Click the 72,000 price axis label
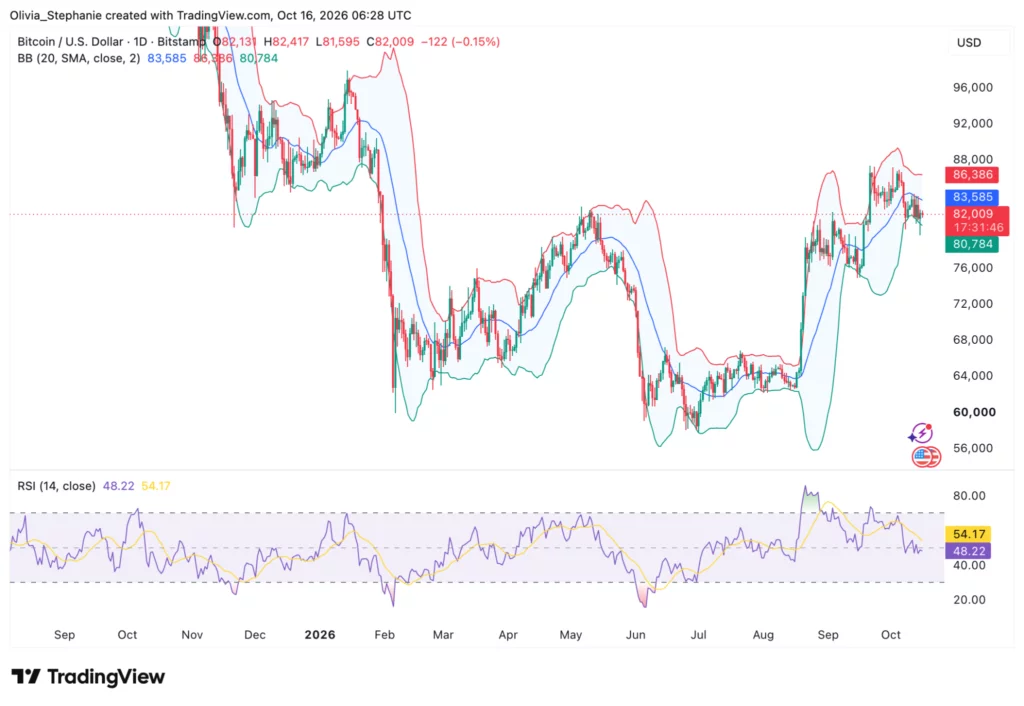 (x=972, y=304)
